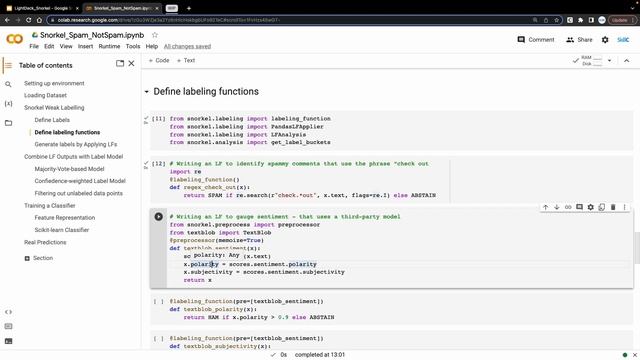Screen dimensions: 640x360
Task: Go to Generate labels by Applying LFs
Action: tap(76, 144)
